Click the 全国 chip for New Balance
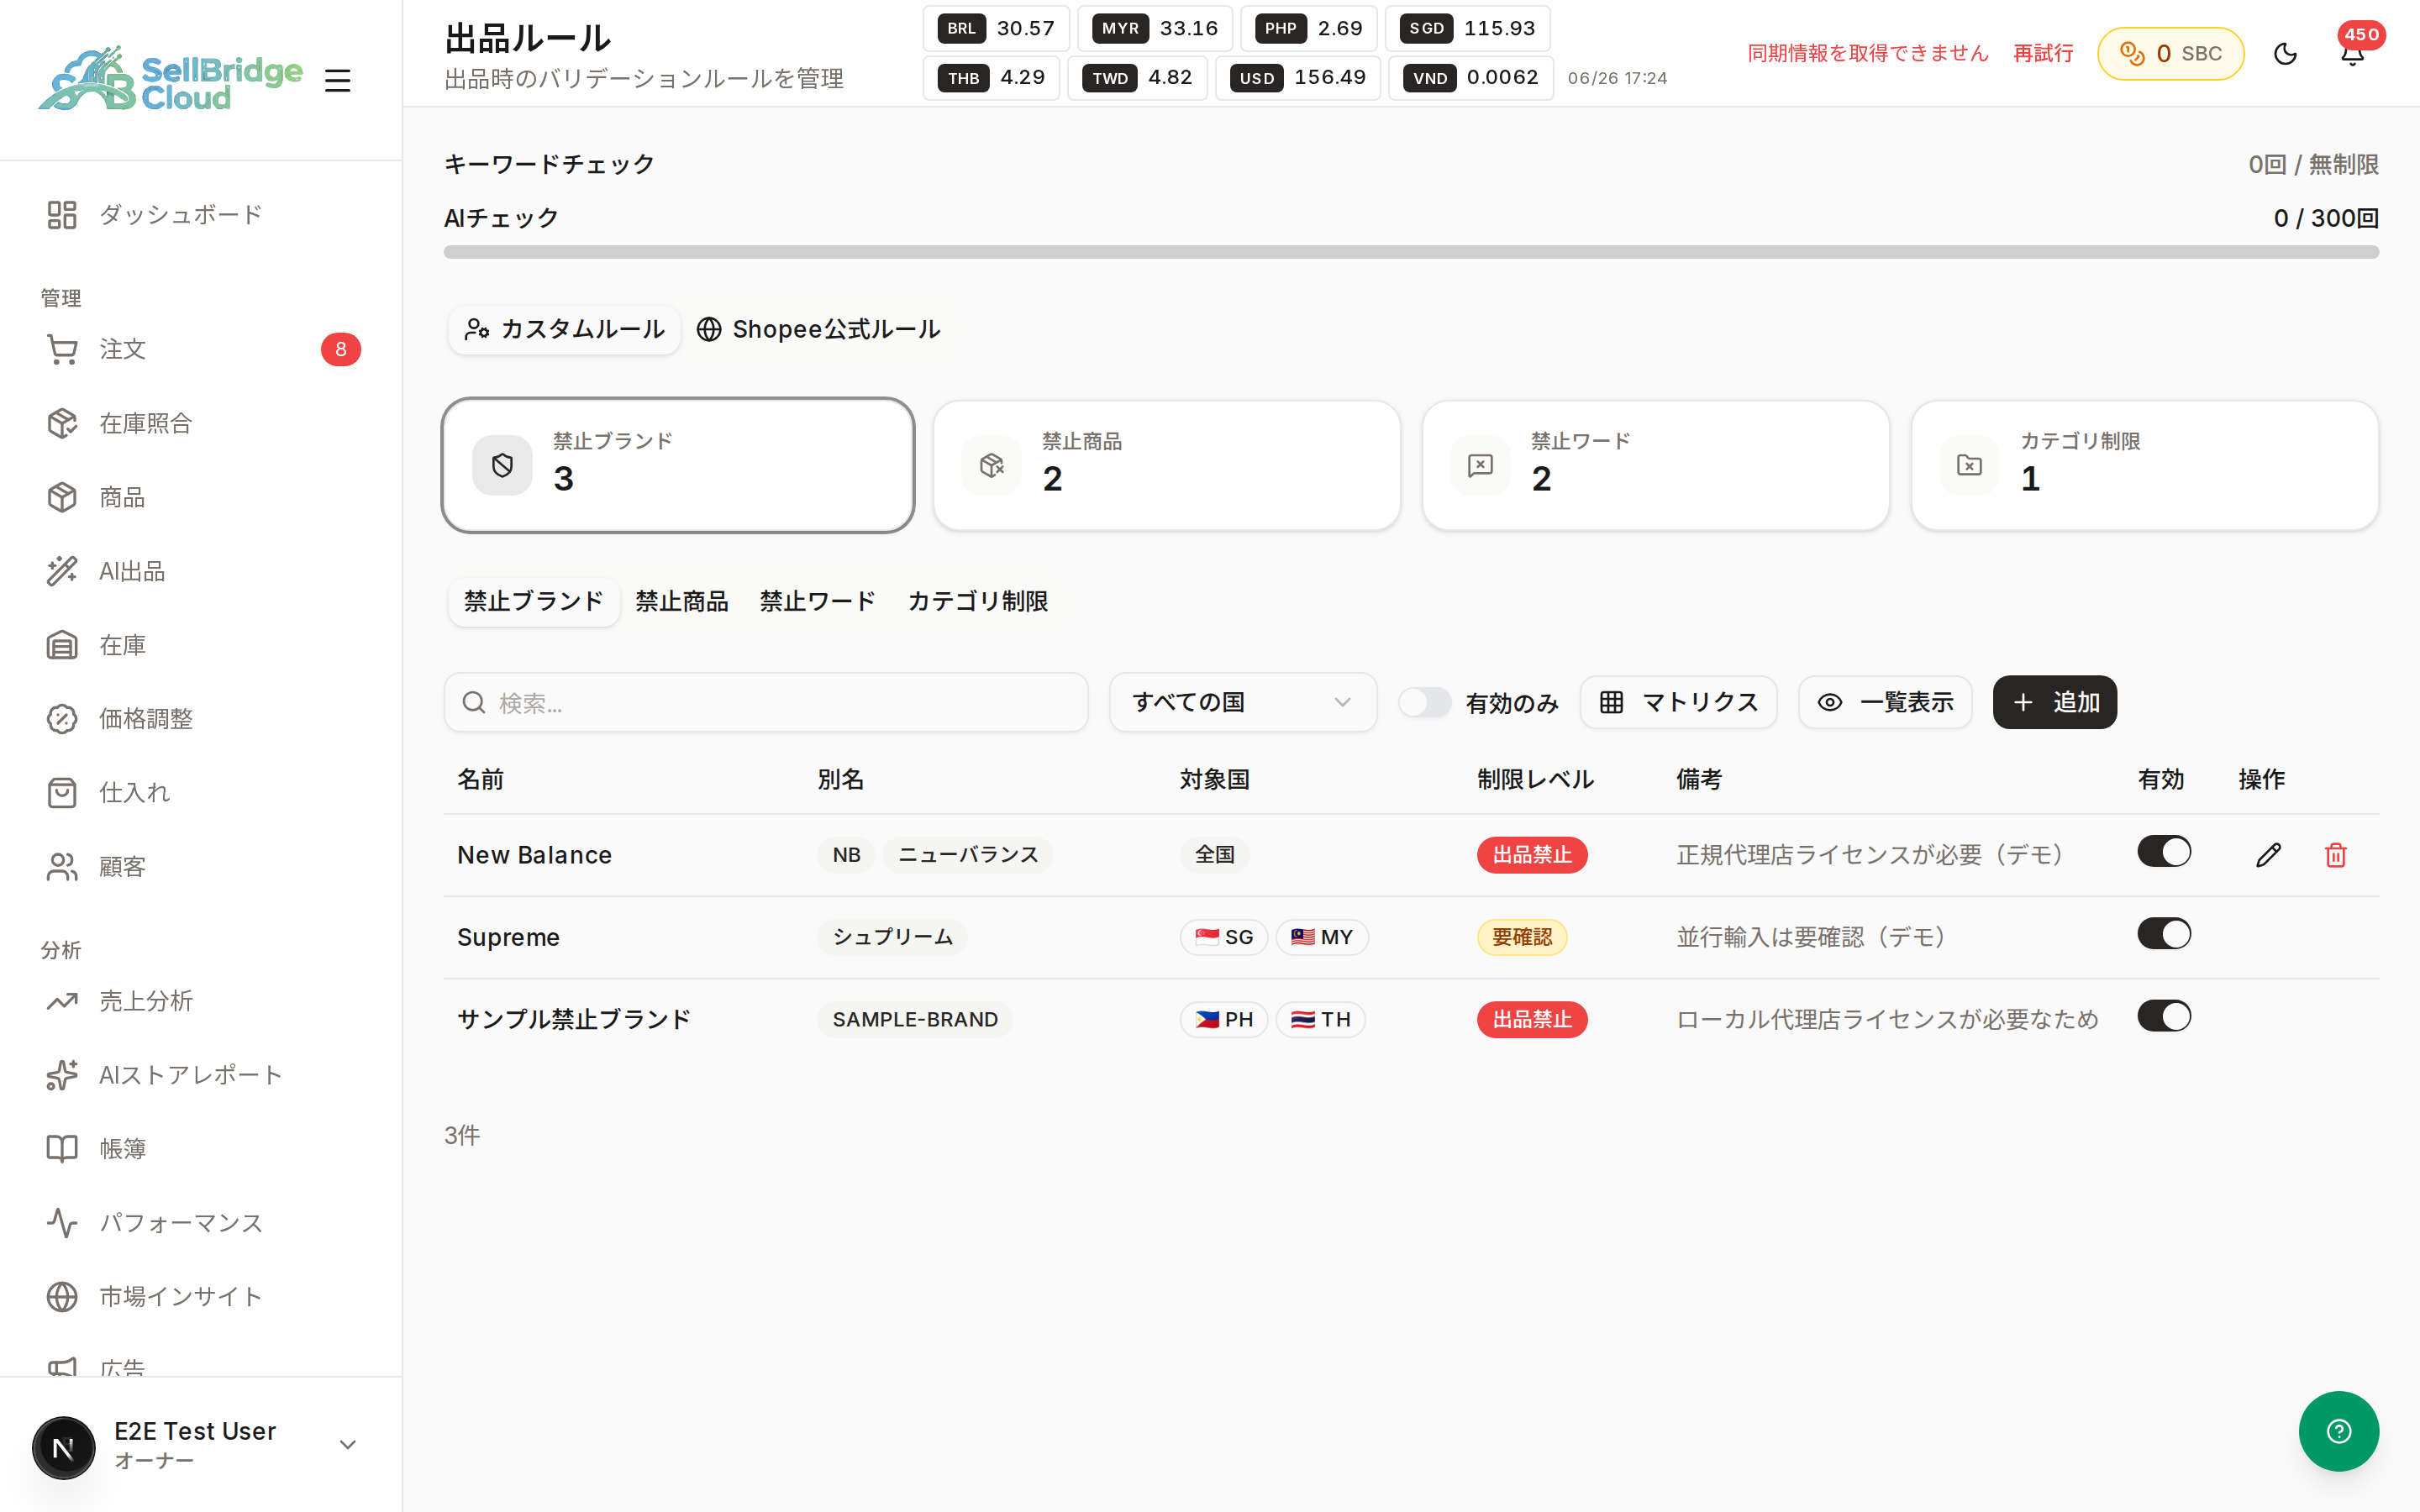 tap(1214, 855)
